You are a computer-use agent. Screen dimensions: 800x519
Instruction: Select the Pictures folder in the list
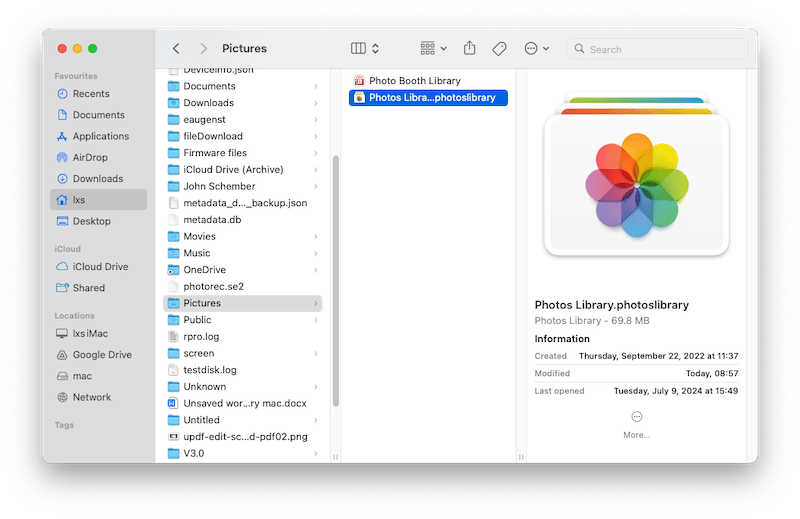pos(202,303)
